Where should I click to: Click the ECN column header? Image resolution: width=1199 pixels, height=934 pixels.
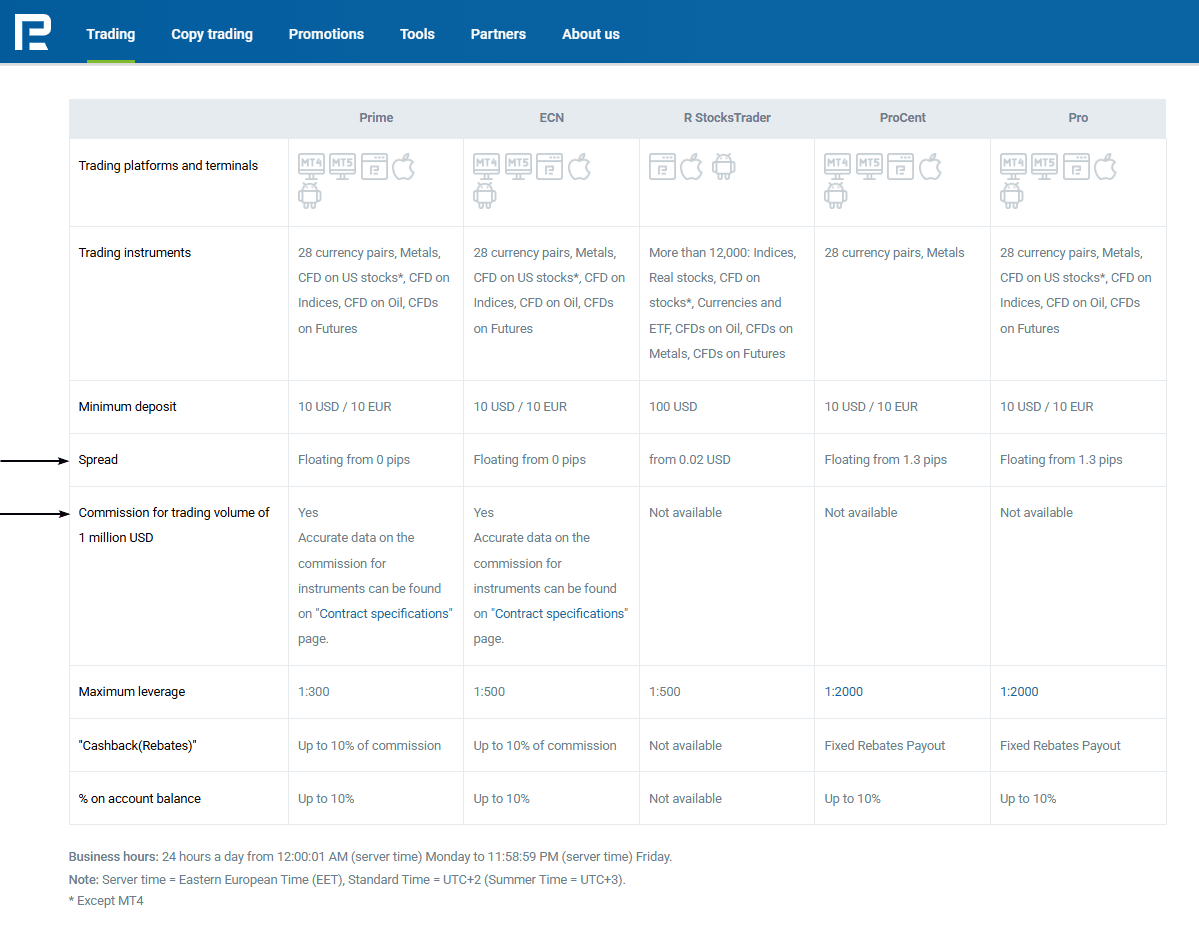click(x=551, y=118)
